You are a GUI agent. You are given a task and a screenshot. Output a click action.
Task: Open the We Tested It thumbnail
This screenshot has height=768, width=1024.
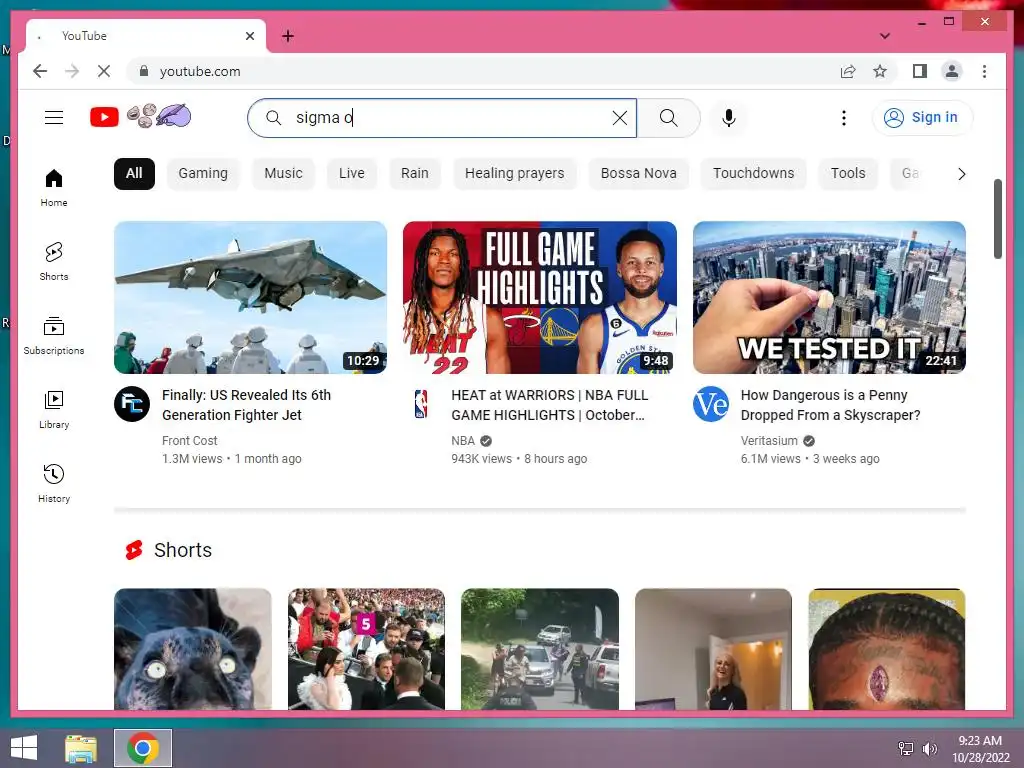(829, 297)
